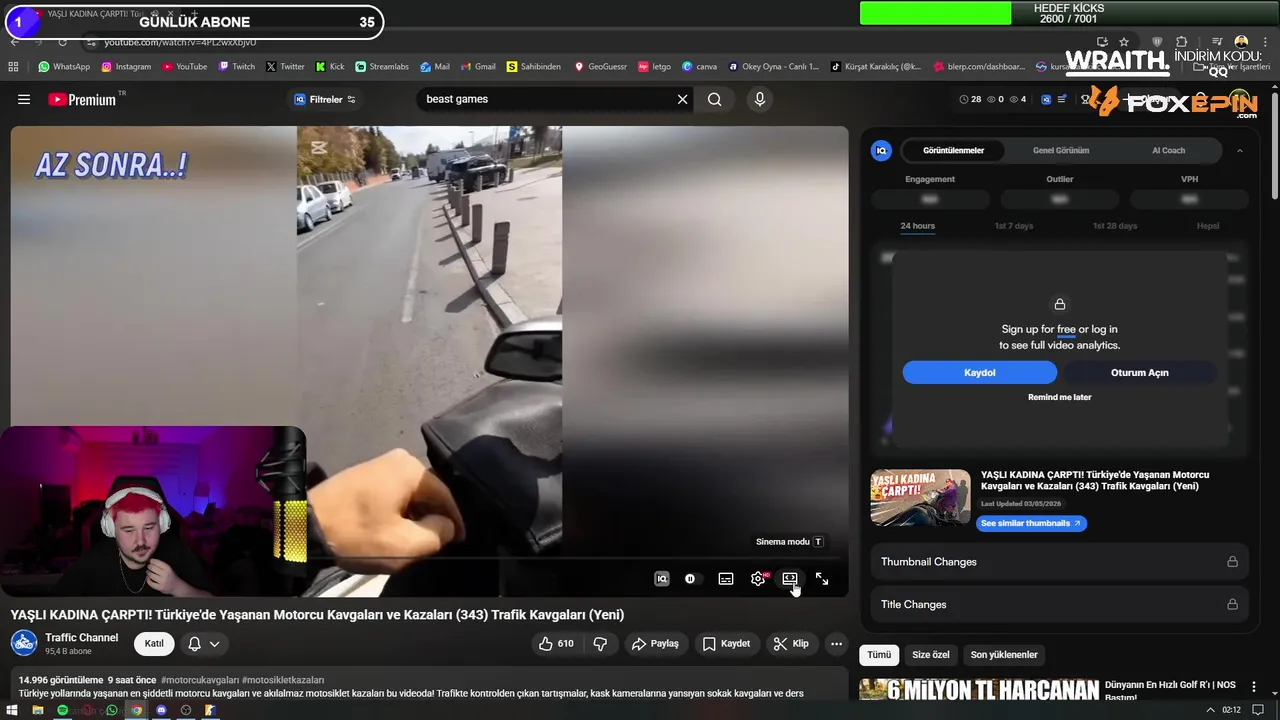Start voice search with the microphone
1280x720 pixels.
[759, 99]
